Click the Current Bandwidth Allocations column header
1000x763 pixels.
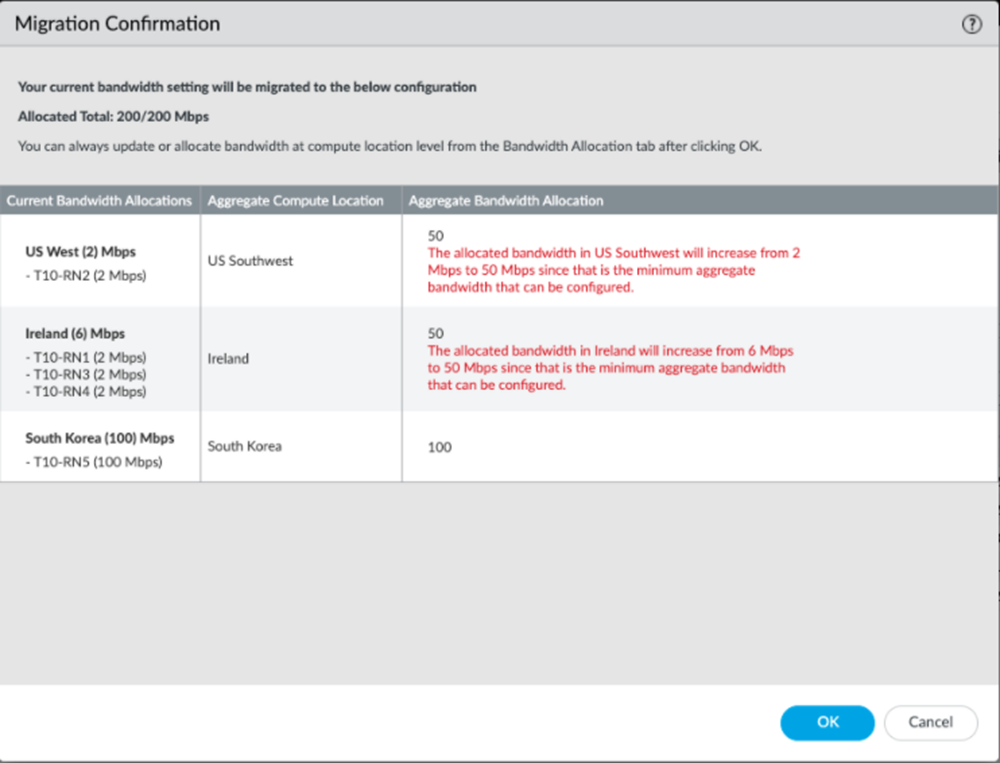[x=99, y=201]
